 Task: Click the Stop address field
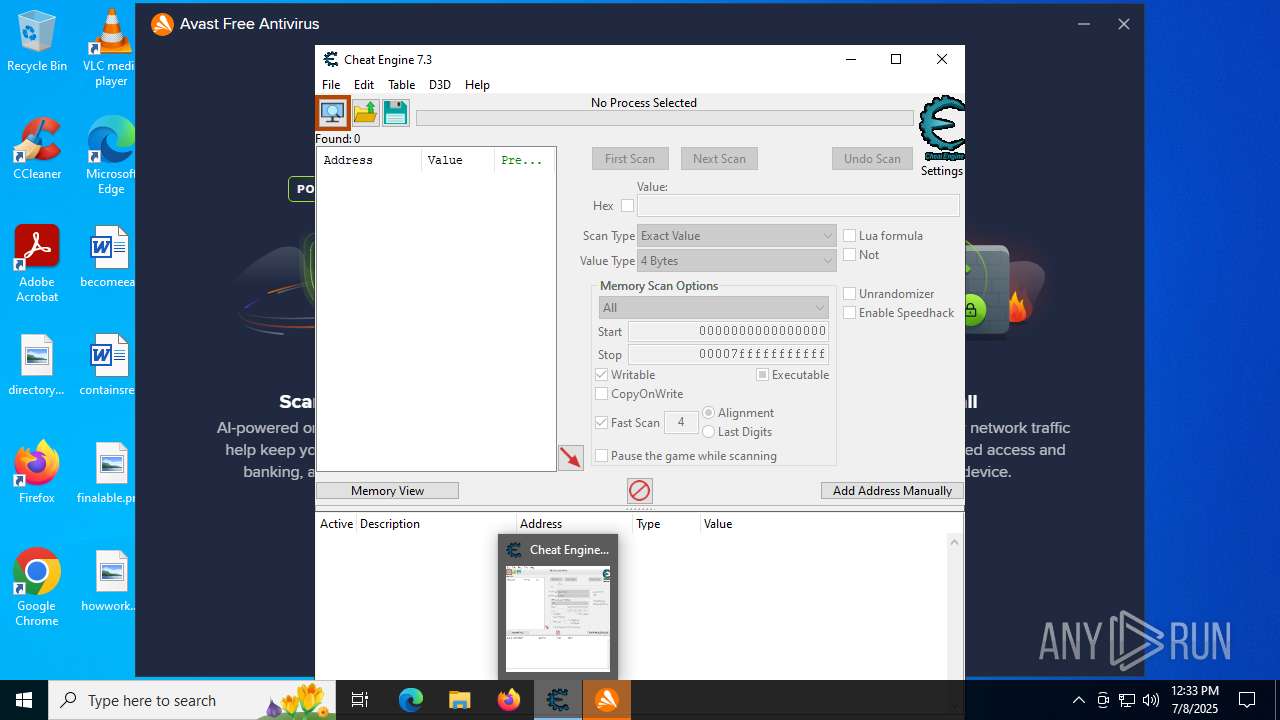(x=728, y=355)
